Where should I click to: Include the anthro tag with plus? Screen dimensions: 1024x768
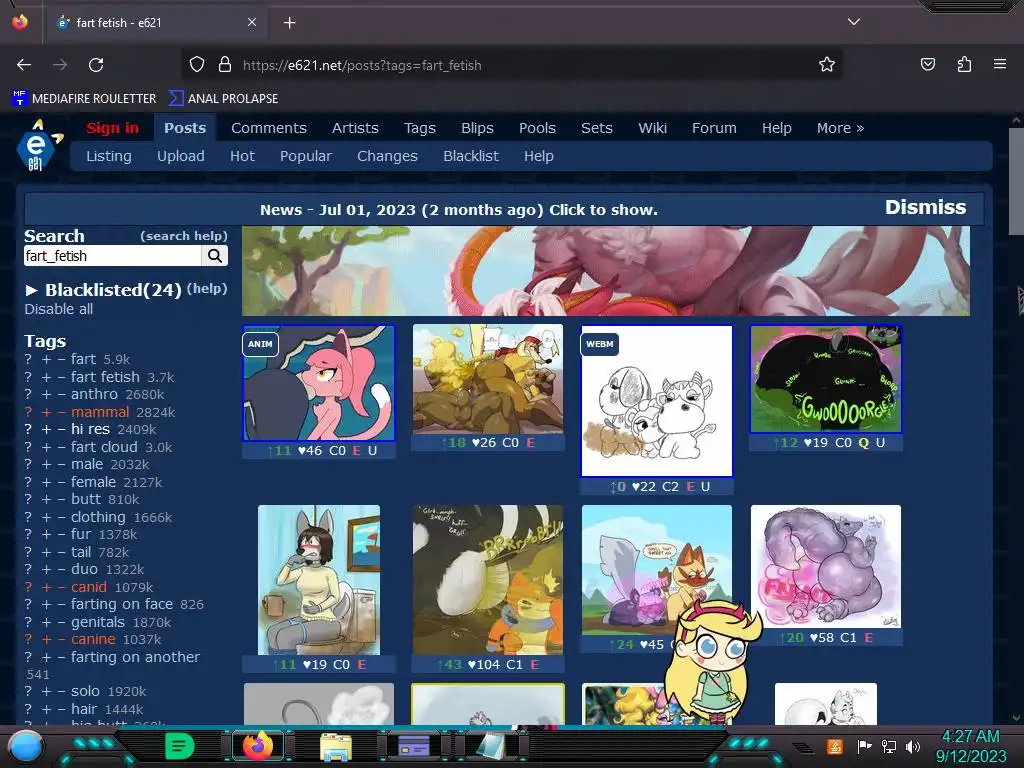46,394
